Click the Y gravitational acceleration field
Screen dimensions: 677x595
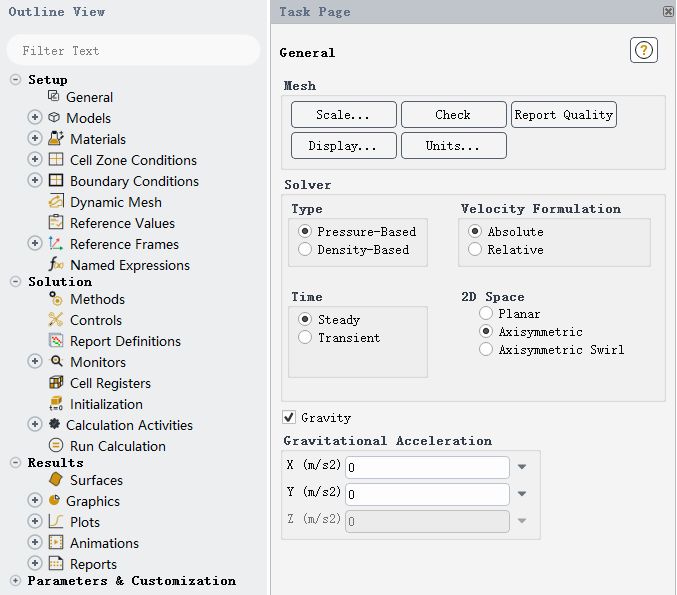coord(427,494)
